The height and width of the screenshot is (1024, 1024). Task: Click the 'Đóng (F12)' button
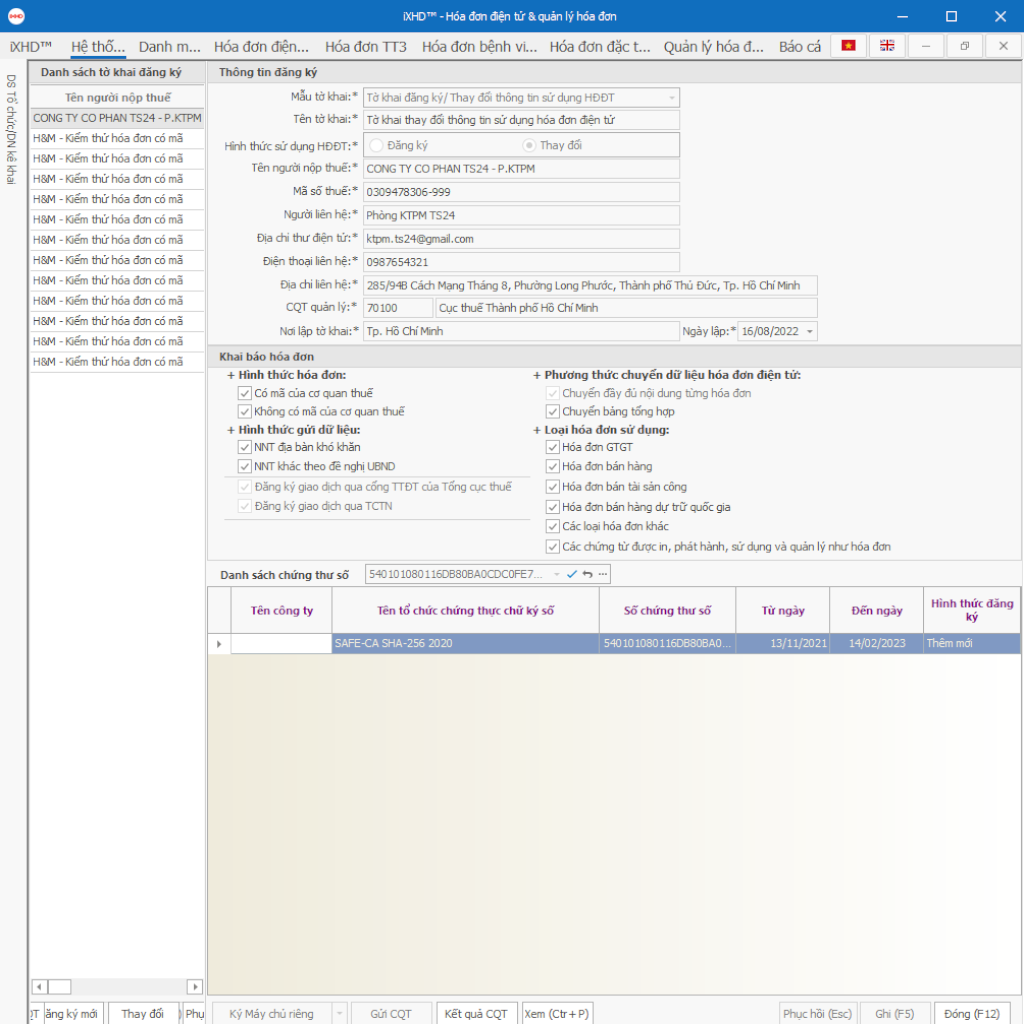[971, 1013]
